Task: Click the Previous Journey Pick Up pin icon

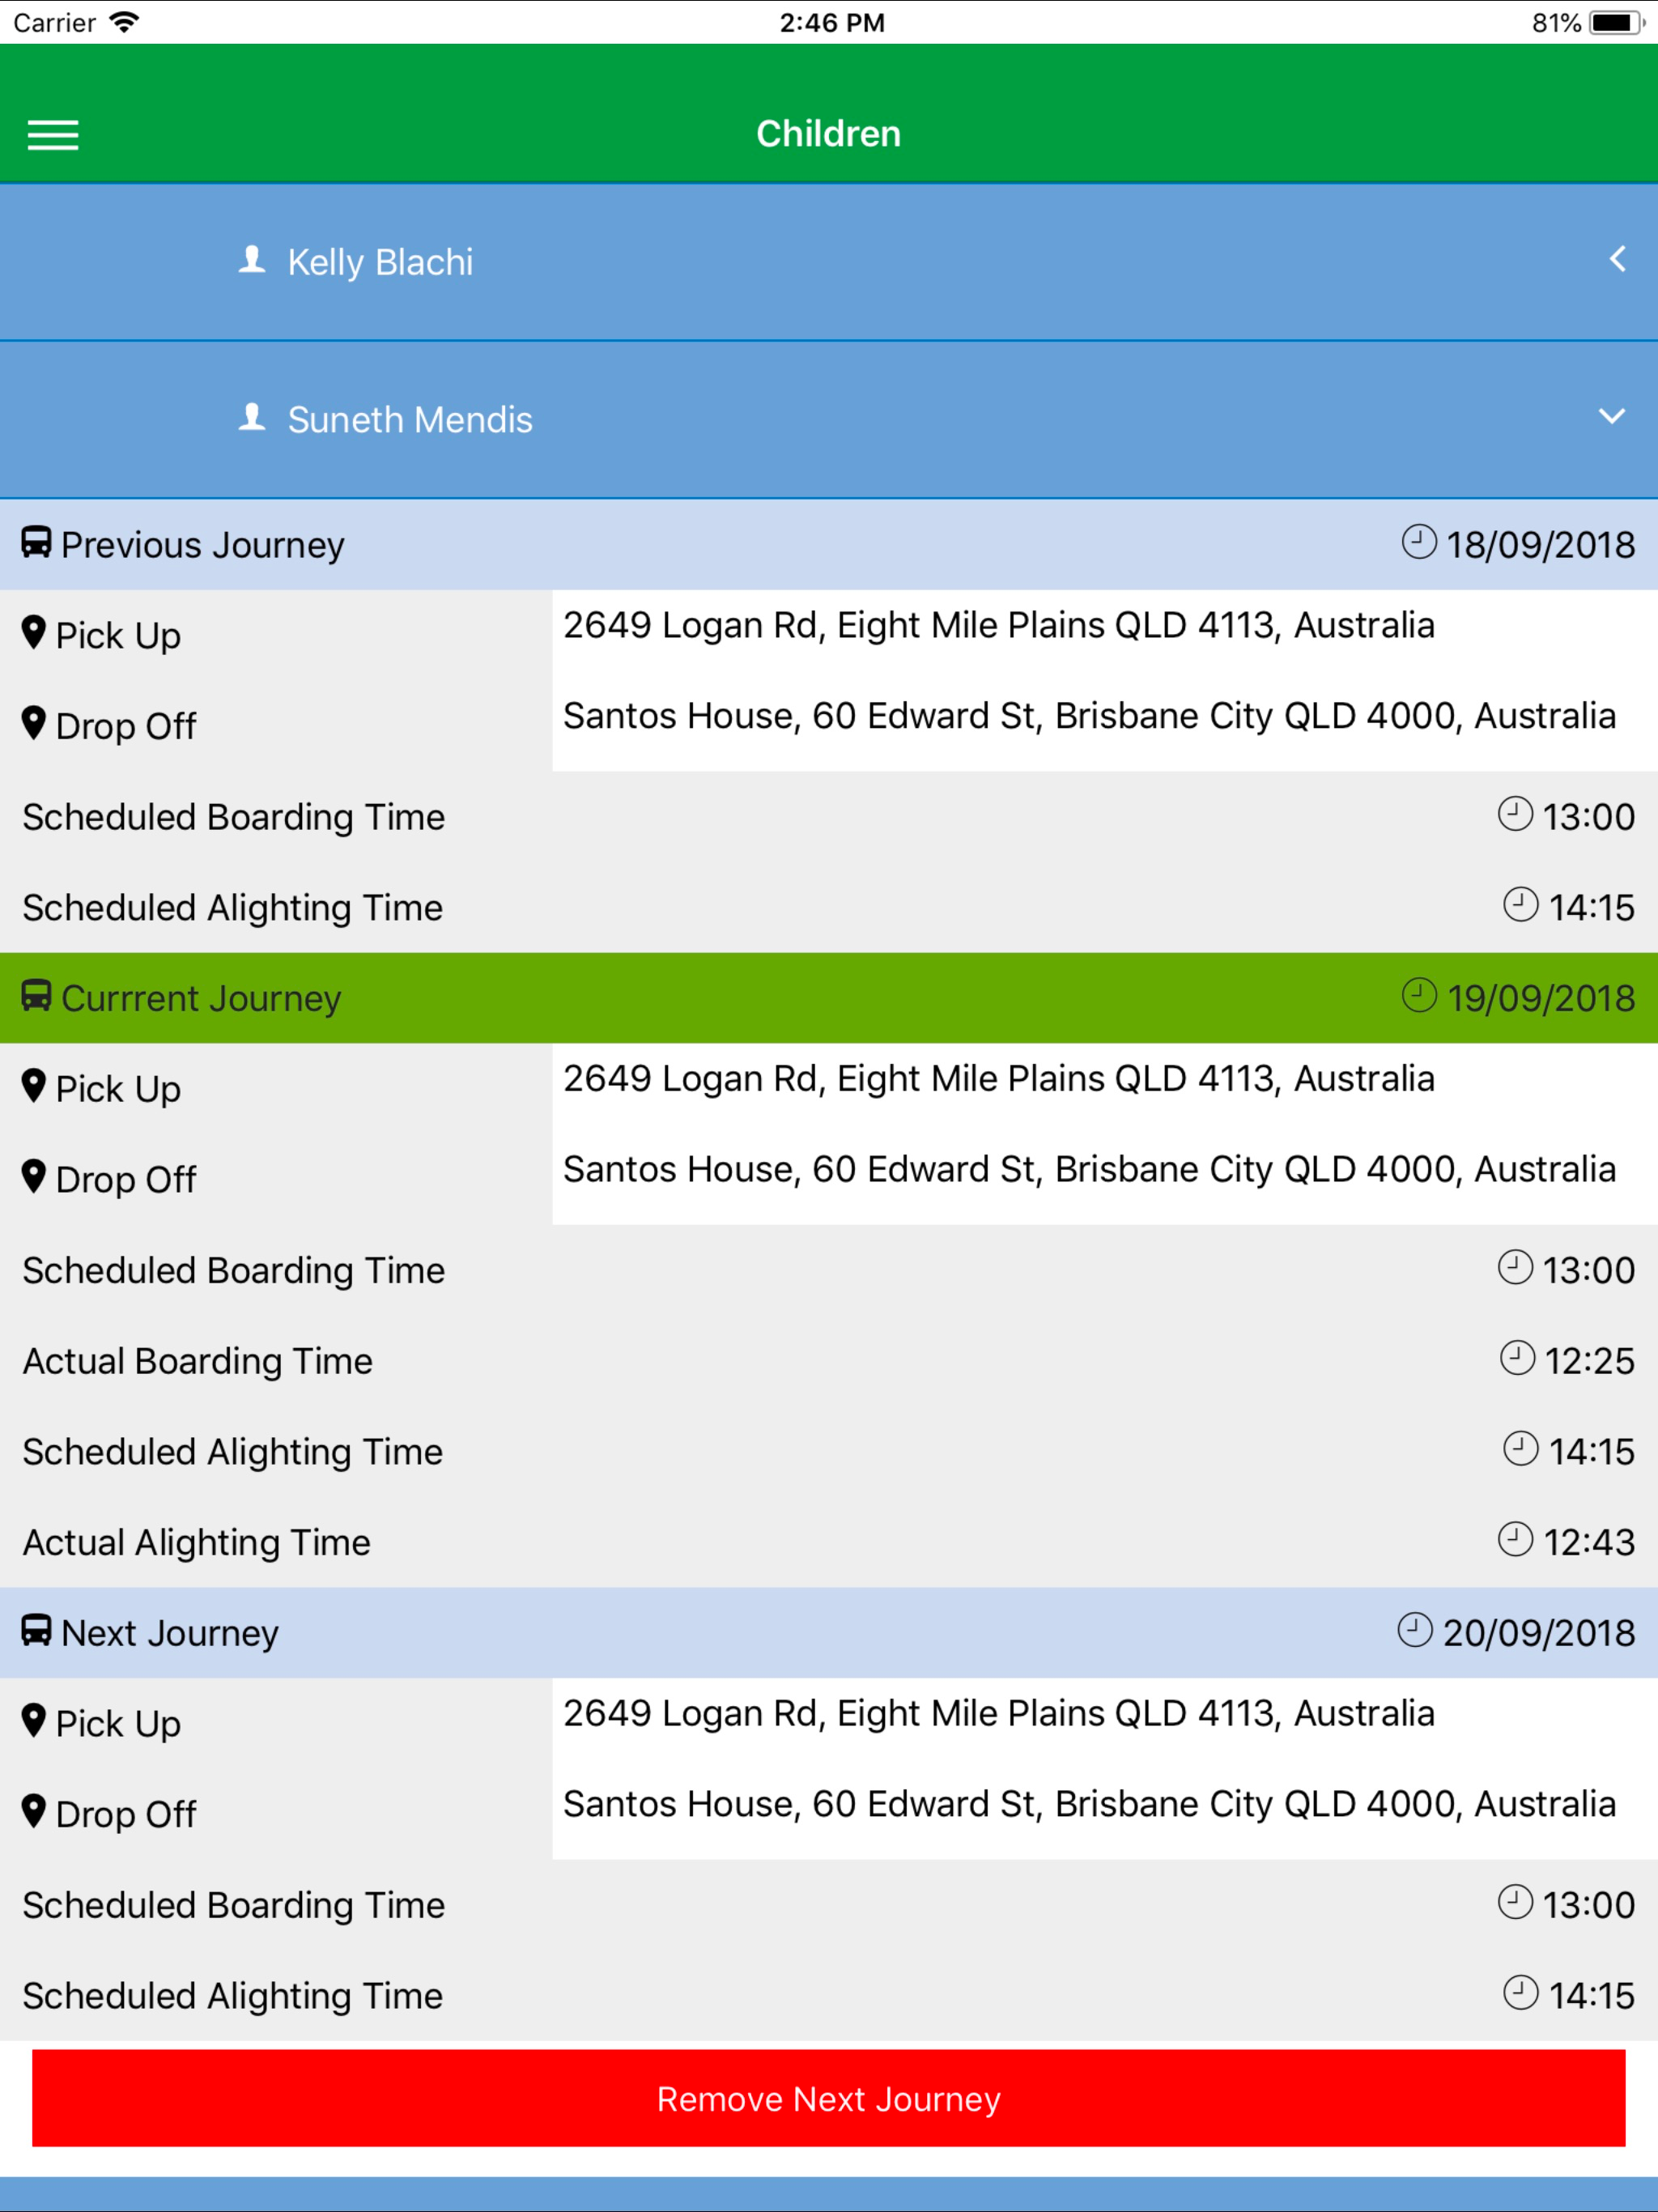Action: [x=34, y=633]
